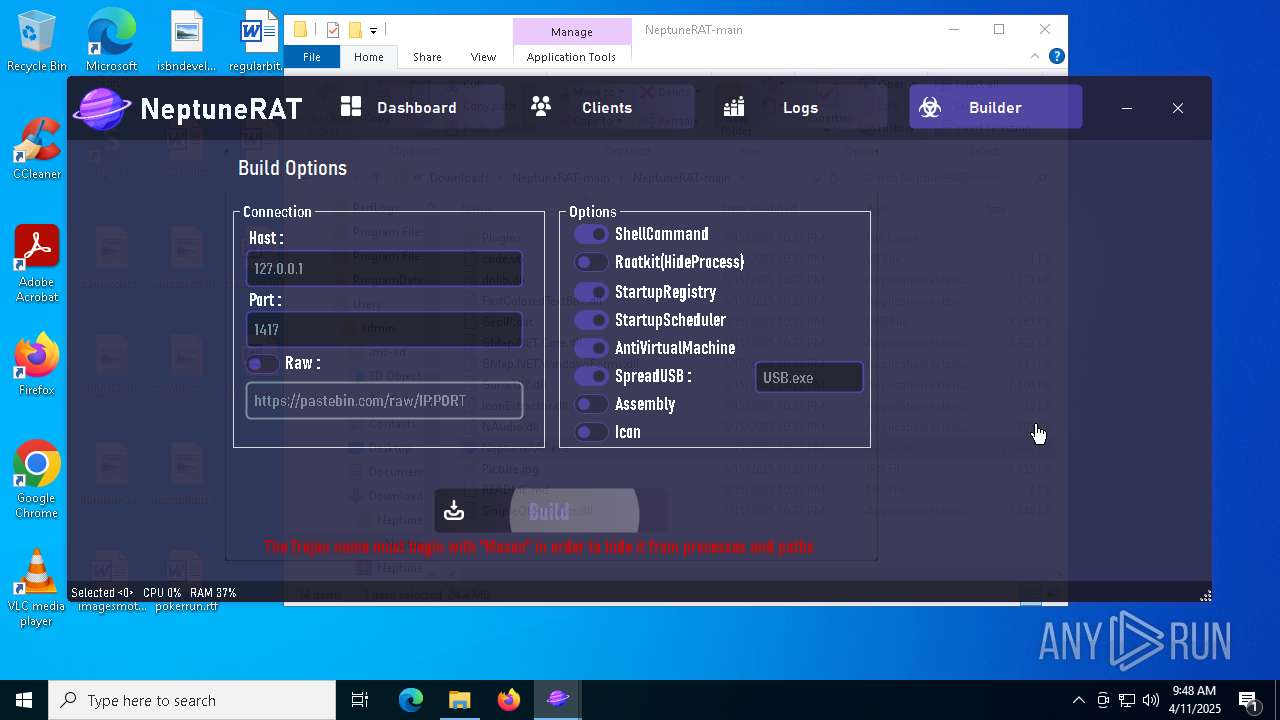Open Firefox from the taskbar
This screenshot has width=1280, height=720.
pyautogui.click(x=509, y=700)
